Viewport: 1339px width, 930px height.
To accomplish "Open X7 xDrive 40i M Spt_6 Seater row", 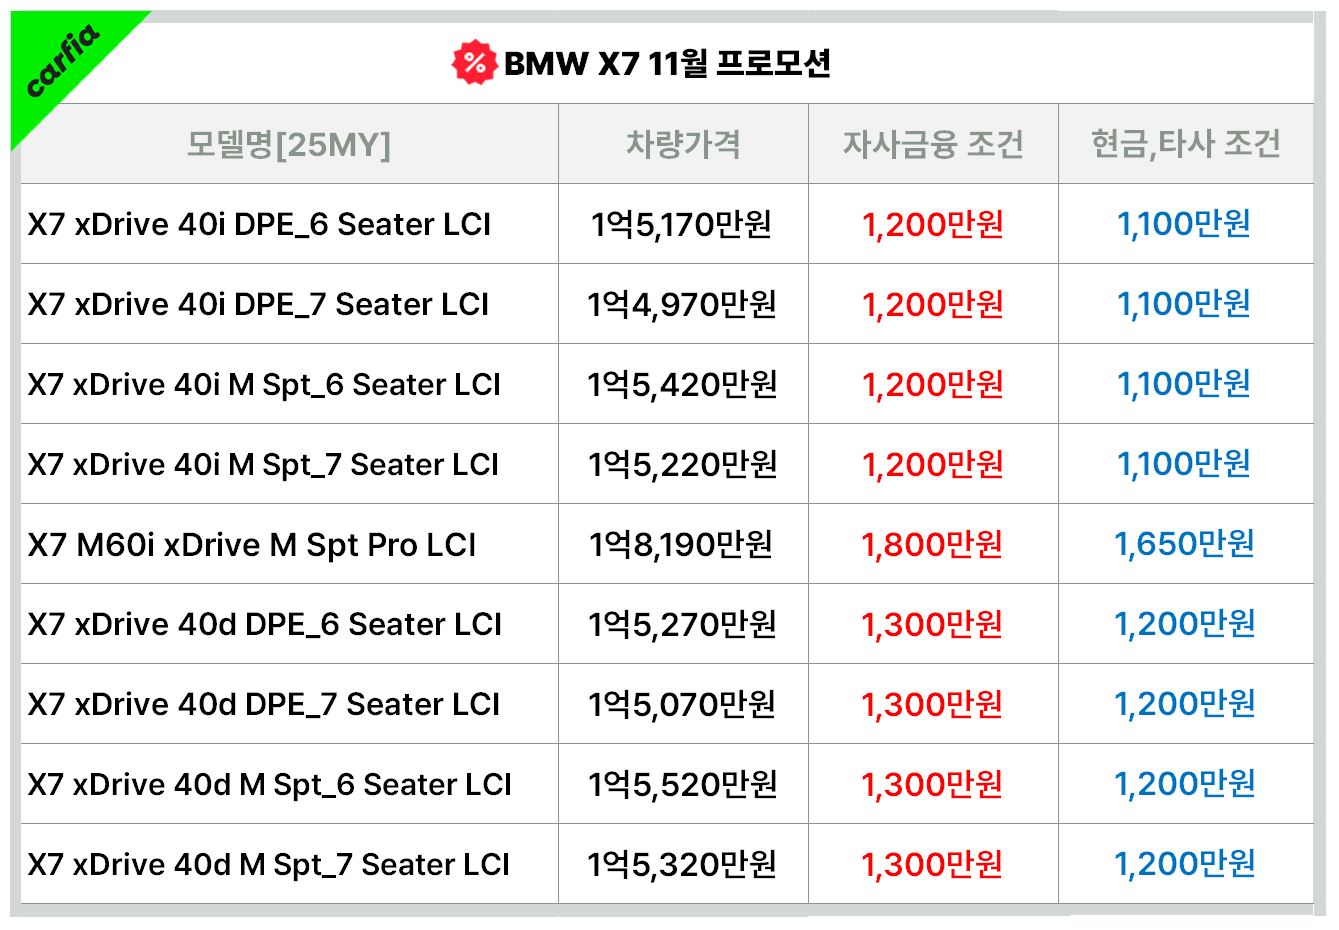I will click(264, 385).
